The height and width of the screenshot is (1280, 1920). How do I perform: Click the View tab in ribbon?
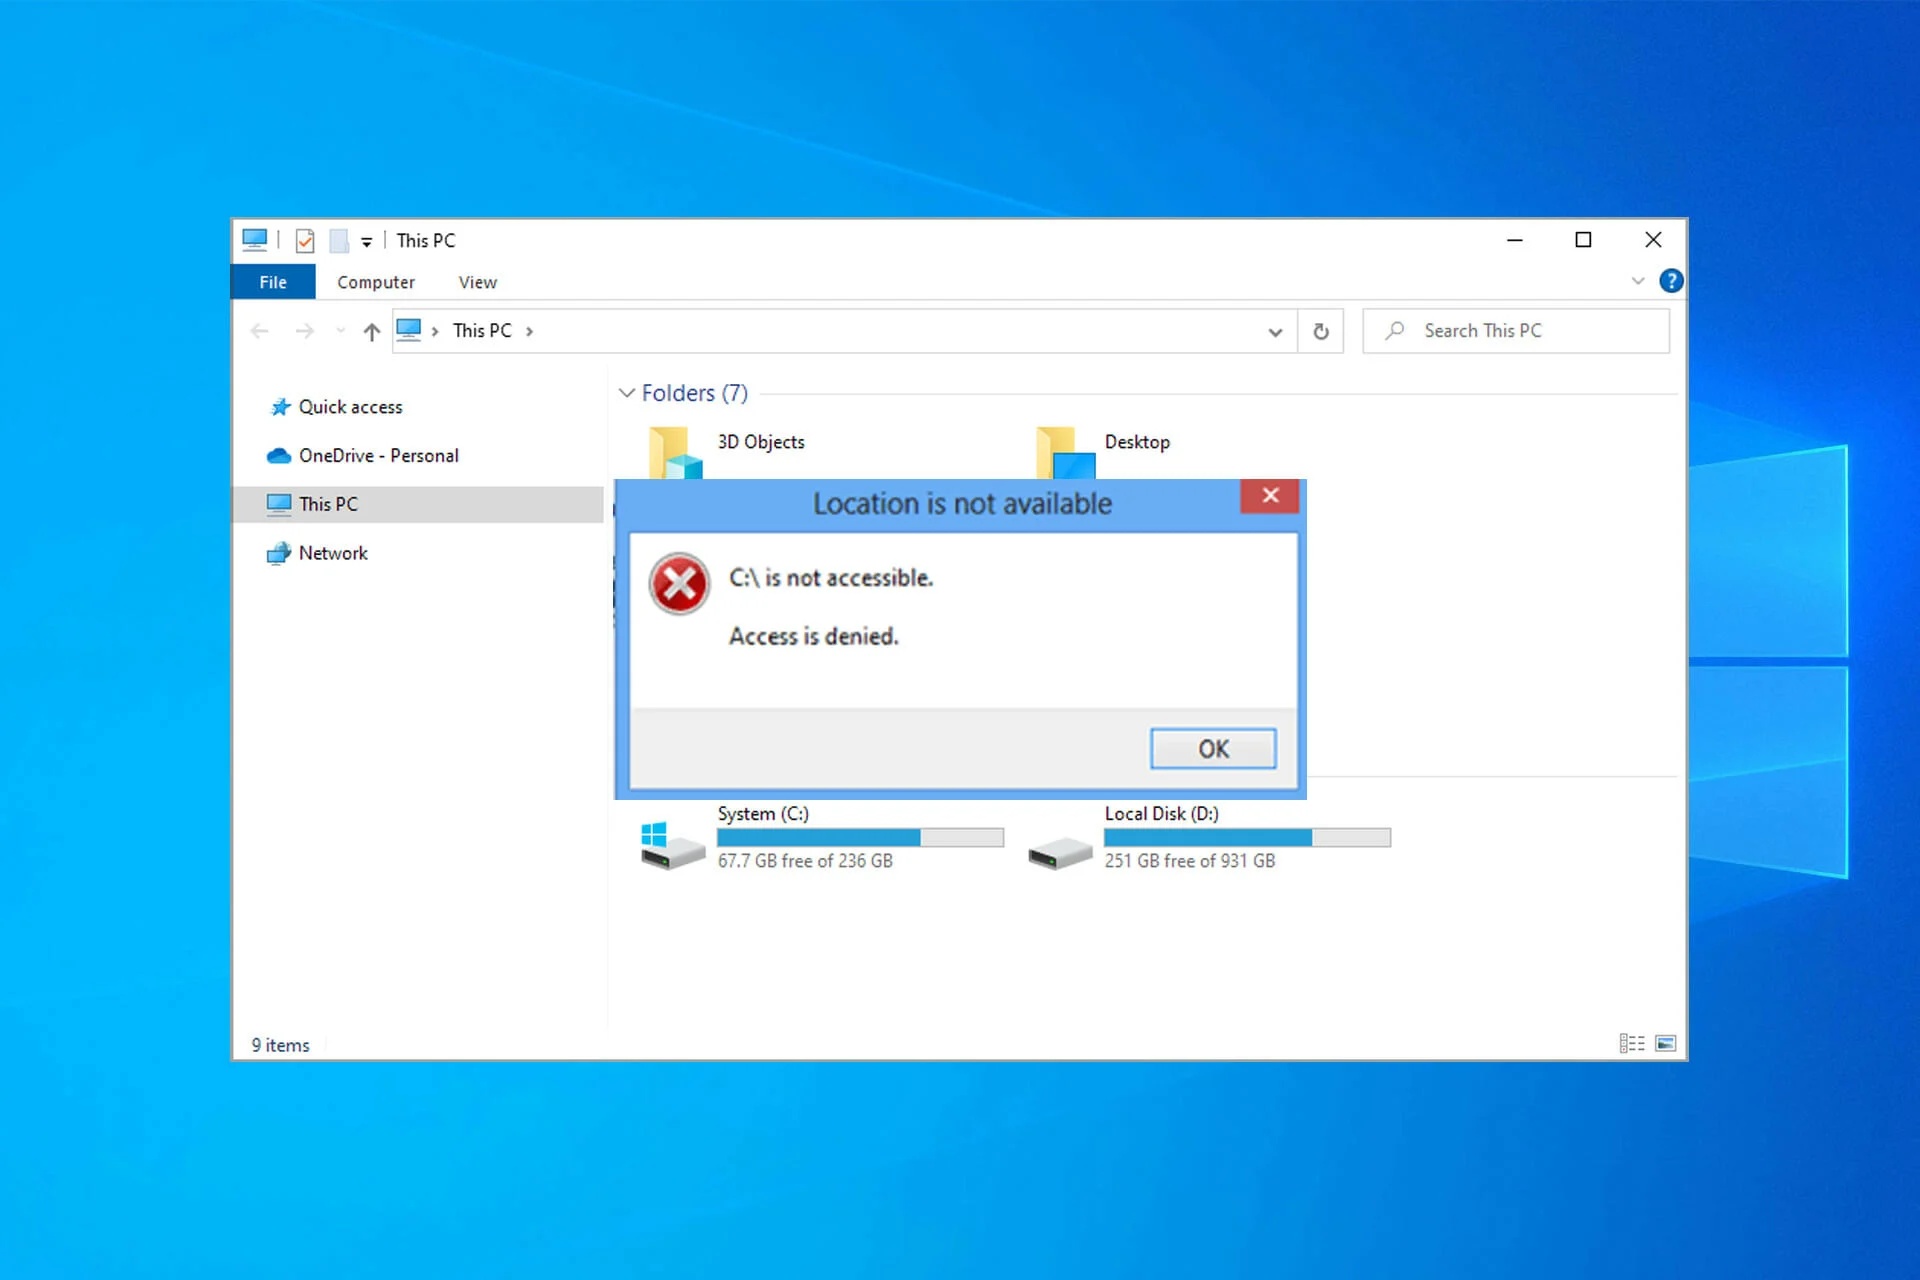pos(476,281)
